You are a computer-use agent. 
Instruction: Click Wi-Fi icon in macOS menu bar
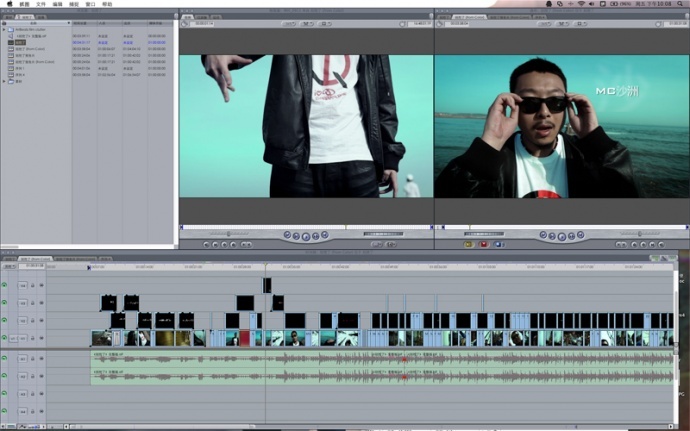click(x=581, y=4)
